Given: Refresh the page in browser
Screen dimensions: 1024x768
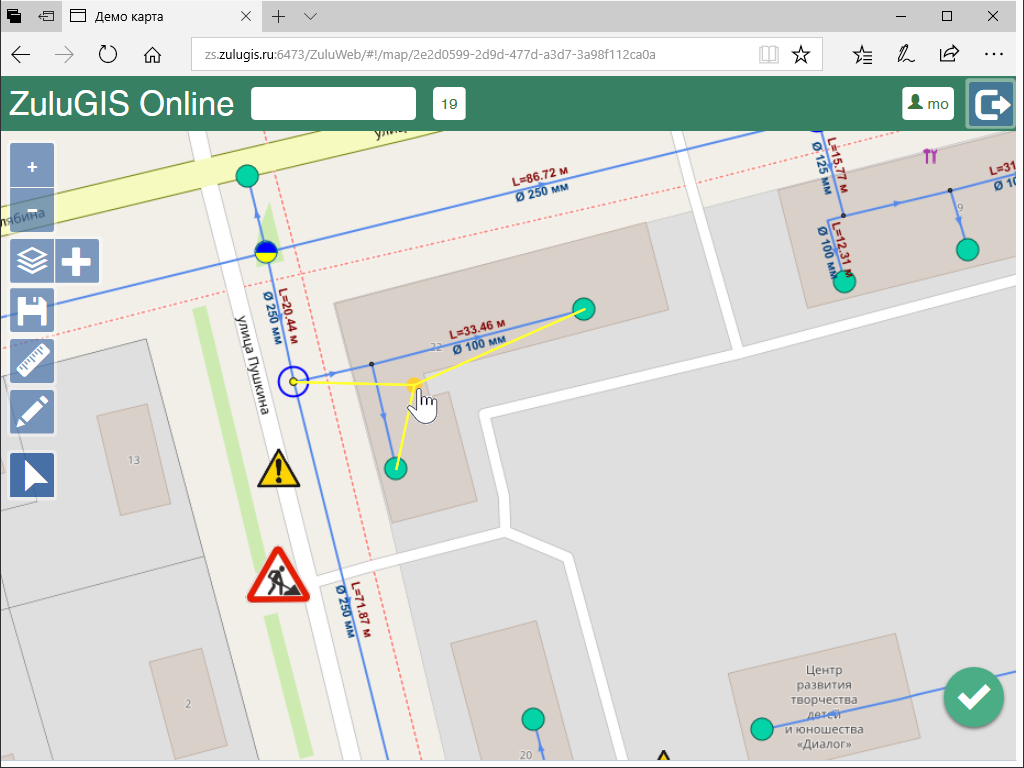Looking at the screenshot, I should click(108, 54).
